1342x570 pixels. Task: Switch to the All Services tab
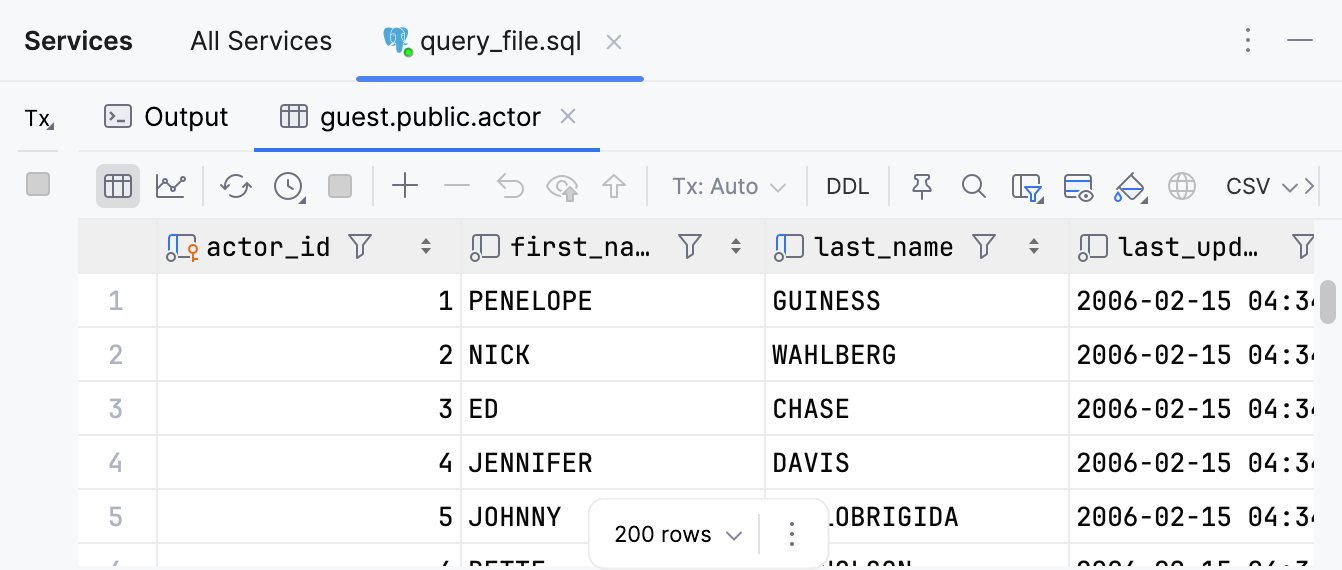261,41
